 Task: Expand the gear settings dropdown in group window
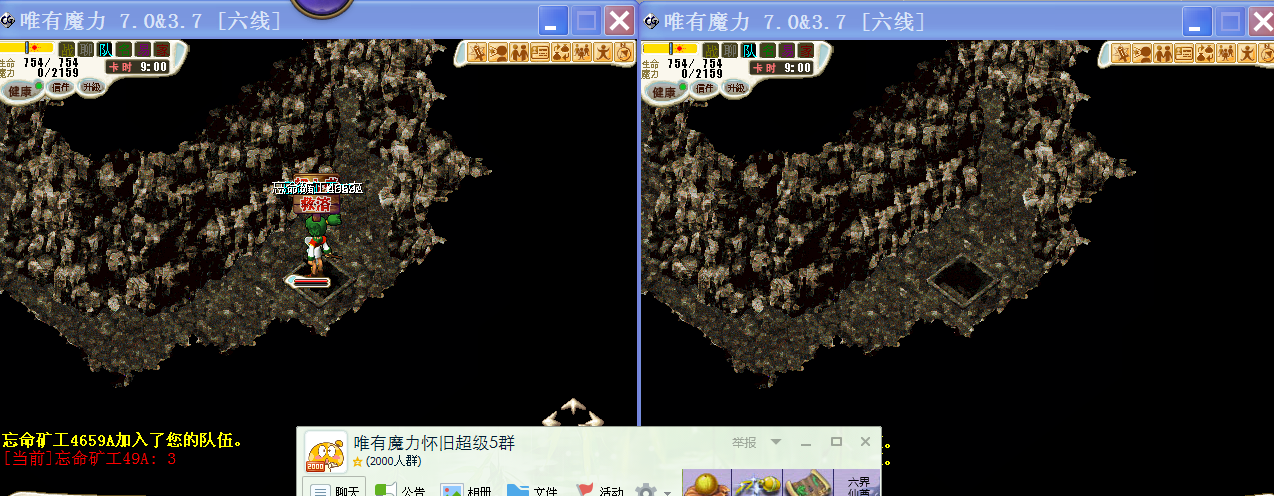coord(667,491)
